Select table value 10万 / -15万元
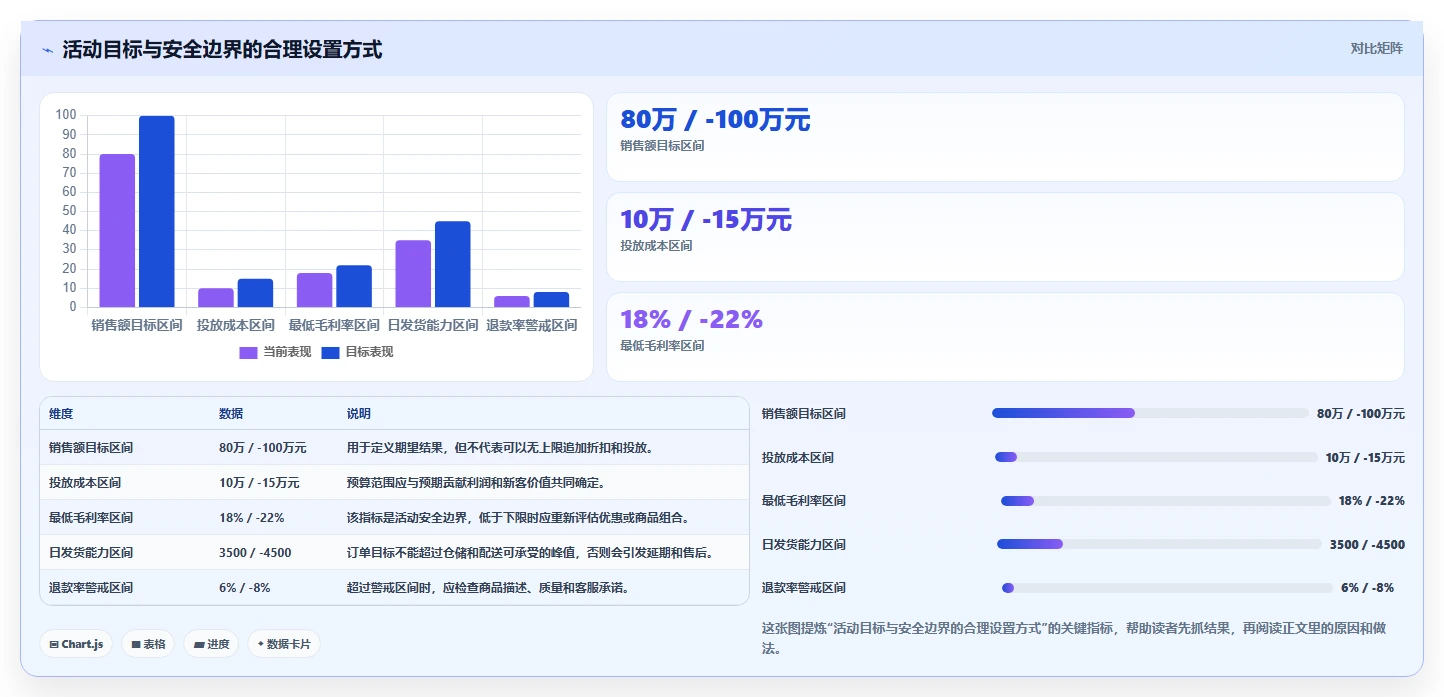 click(x=259, y=482)
